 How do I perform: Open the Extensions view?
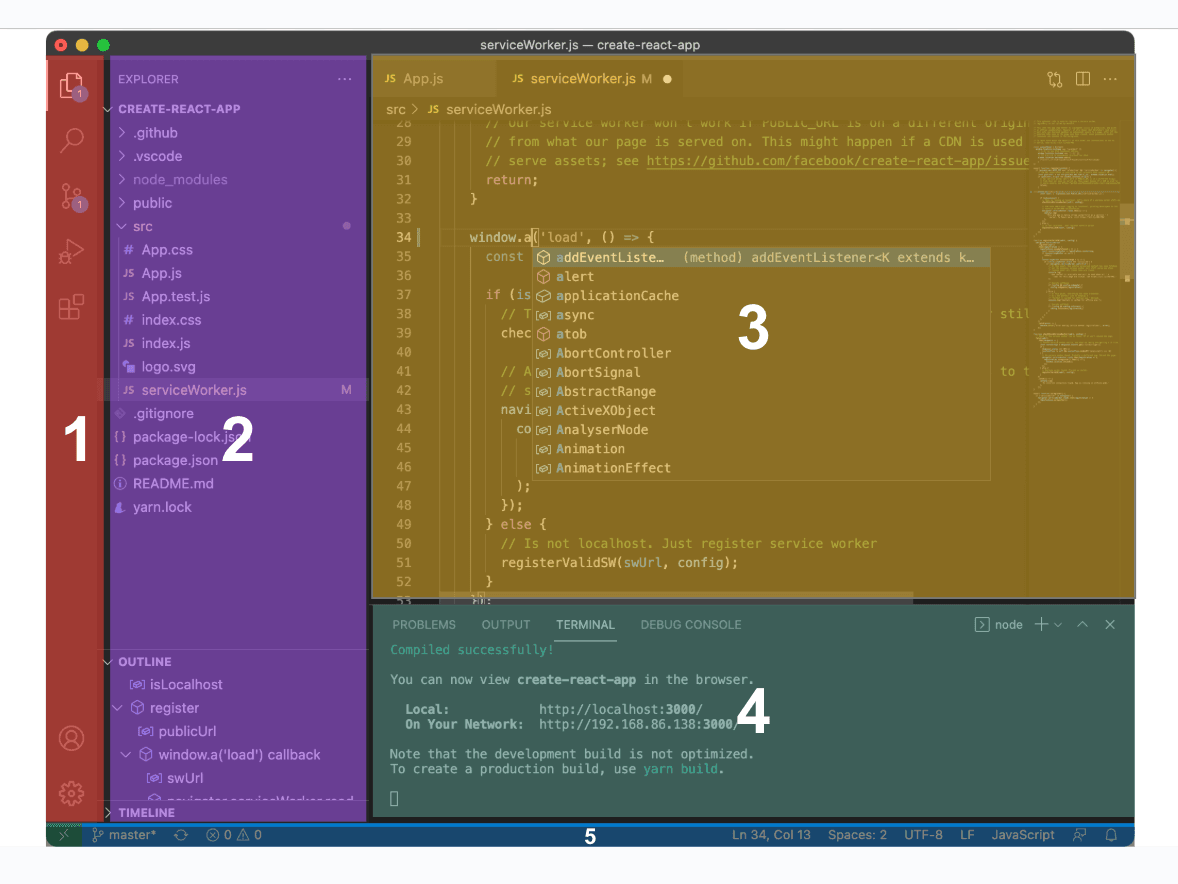pos(71,308)
